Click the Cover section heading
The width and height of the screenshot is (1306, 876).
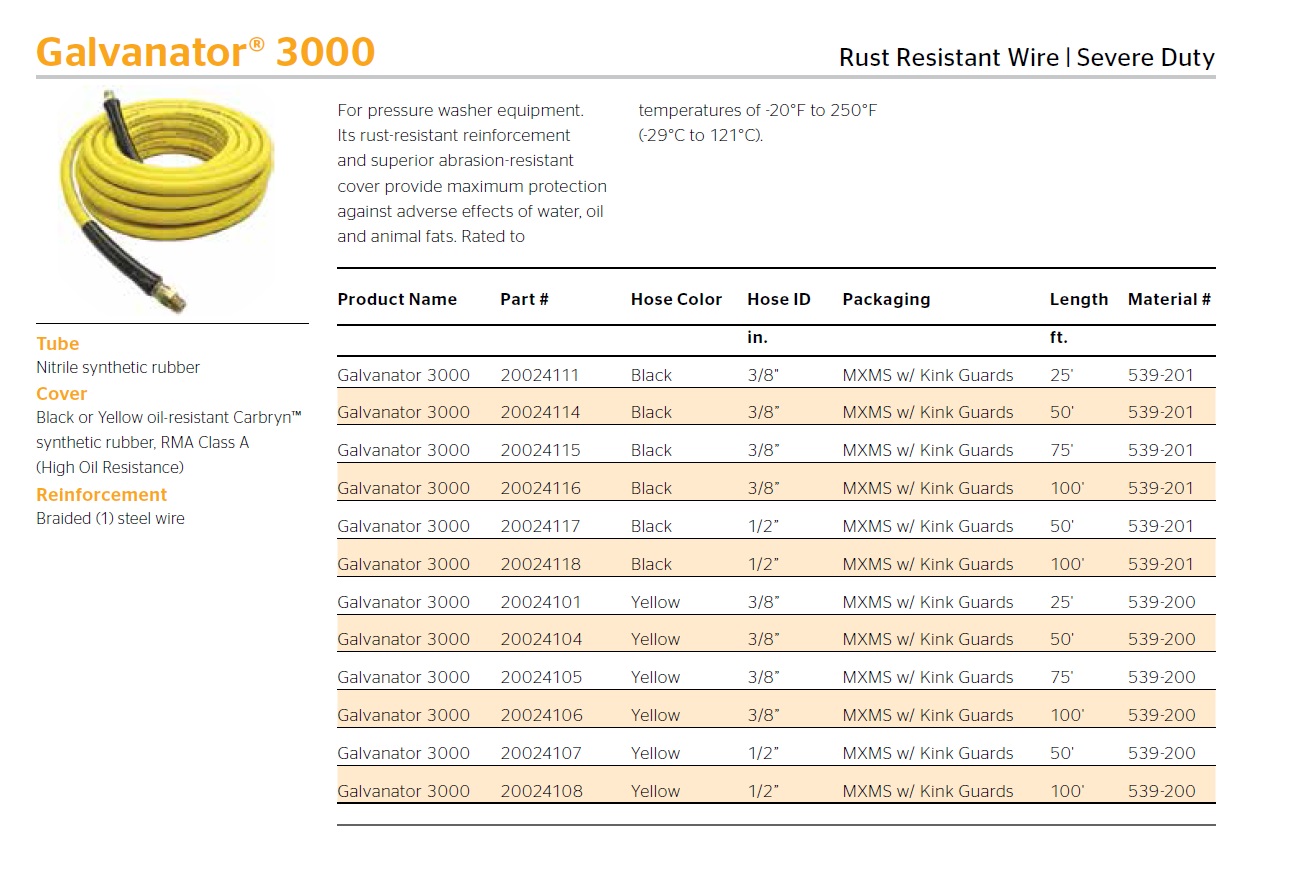(x=62, y=394)
